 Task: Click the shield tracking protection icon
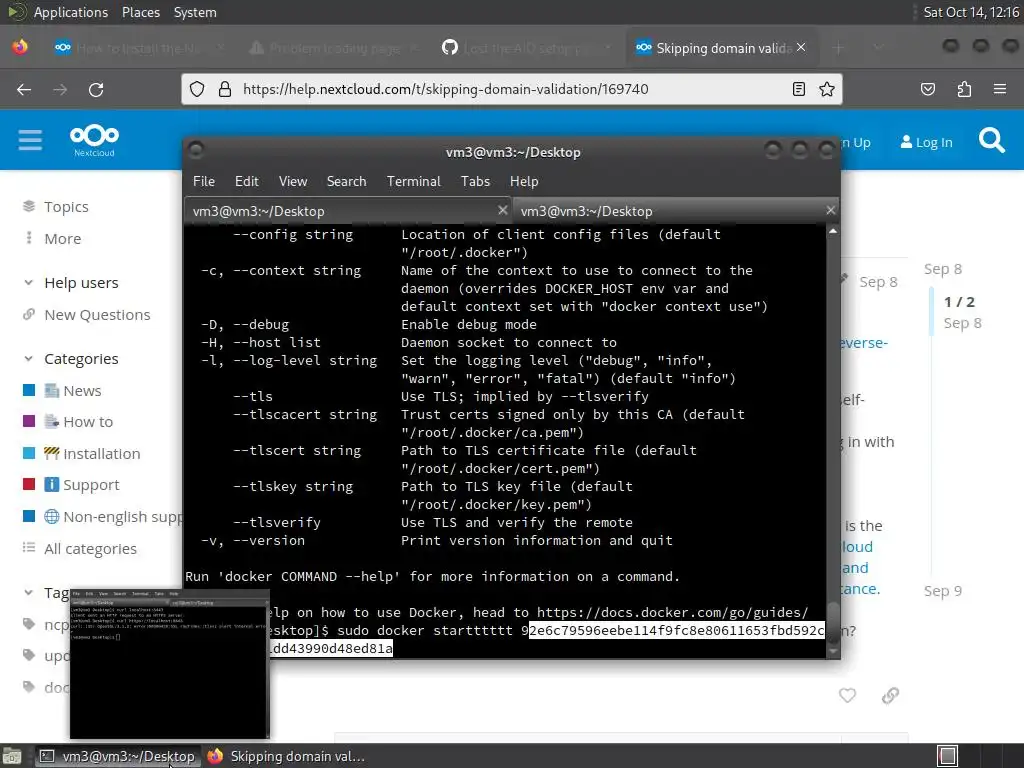(x=197, y=89)
